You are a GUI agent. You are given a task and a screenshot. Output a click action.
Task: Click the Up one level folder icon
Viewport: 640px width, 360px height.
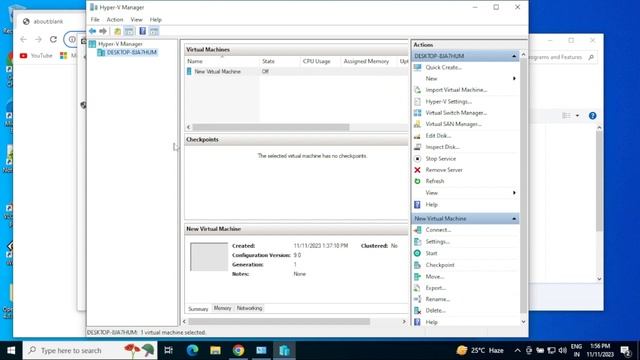(x=118, y=31)
